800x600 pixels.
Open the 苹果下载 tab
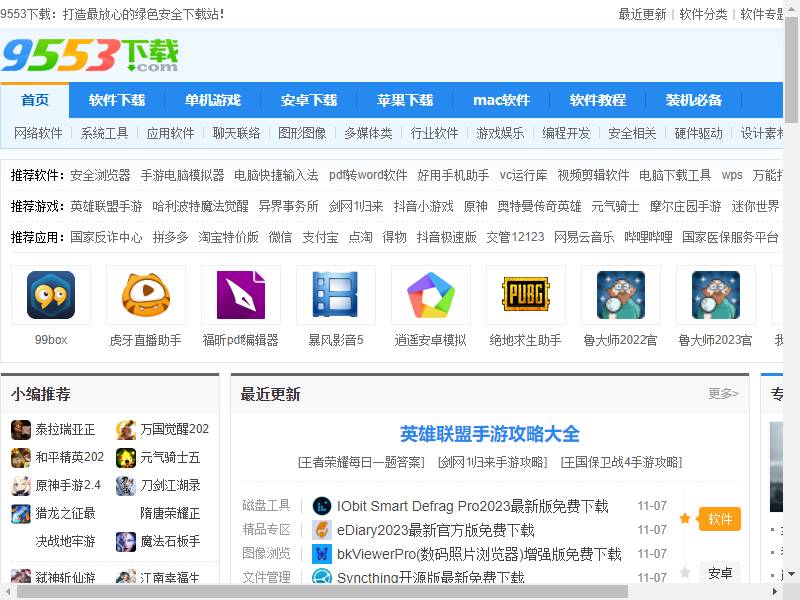click(405, 100)
